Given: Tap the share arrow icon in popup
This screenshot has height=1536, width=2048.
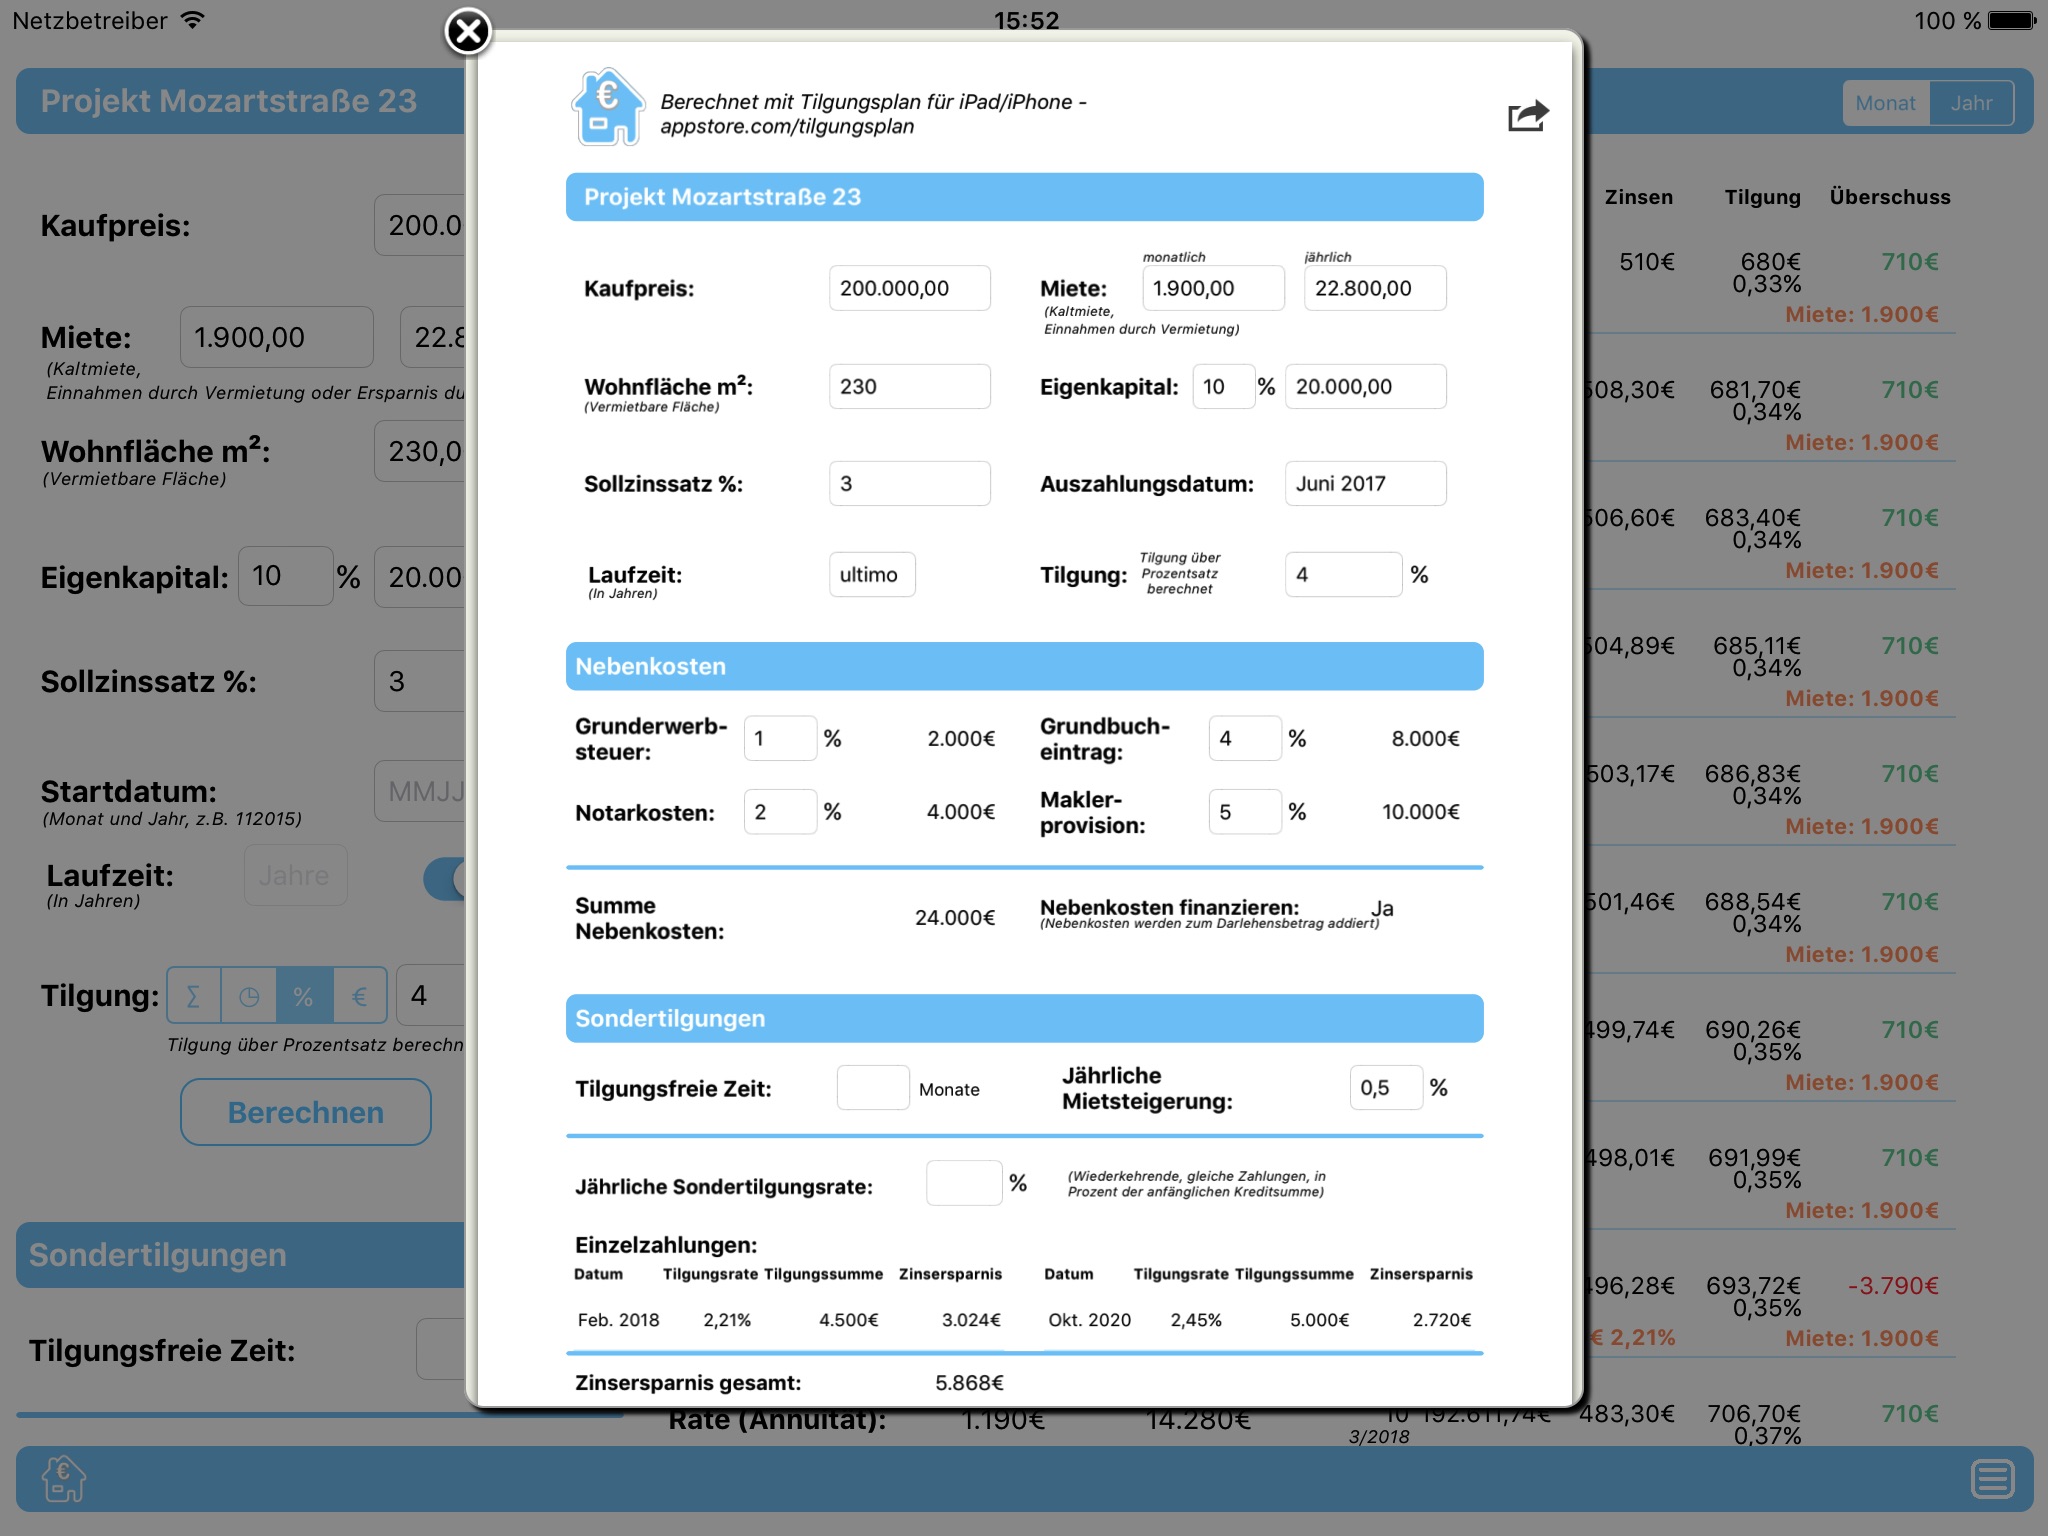Looking at the screenshot, I should (1527, 116).
